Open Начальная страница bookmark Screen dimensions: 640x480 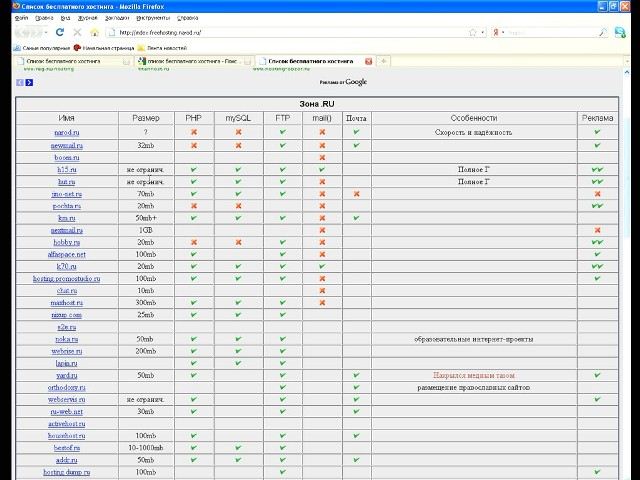coord(104,48)
